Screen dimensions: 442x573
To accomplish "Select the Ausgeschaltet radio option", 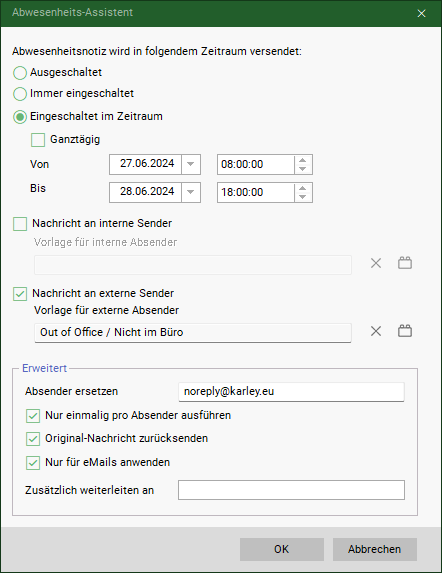I will coord(20,73).
